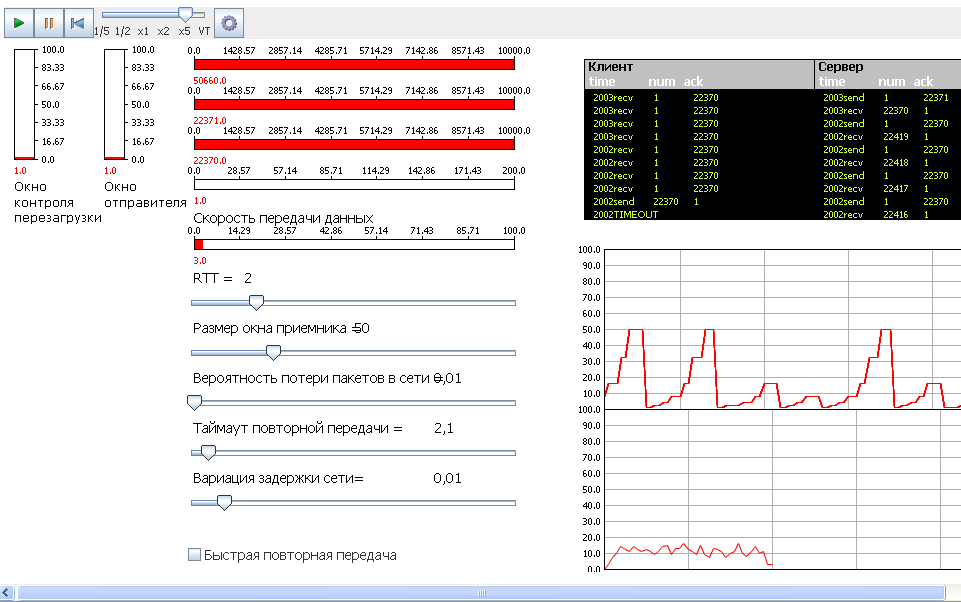Click Окно контроля перезагрузки label
The width and height of the screenshot is (961, 602).
(58, 202)
